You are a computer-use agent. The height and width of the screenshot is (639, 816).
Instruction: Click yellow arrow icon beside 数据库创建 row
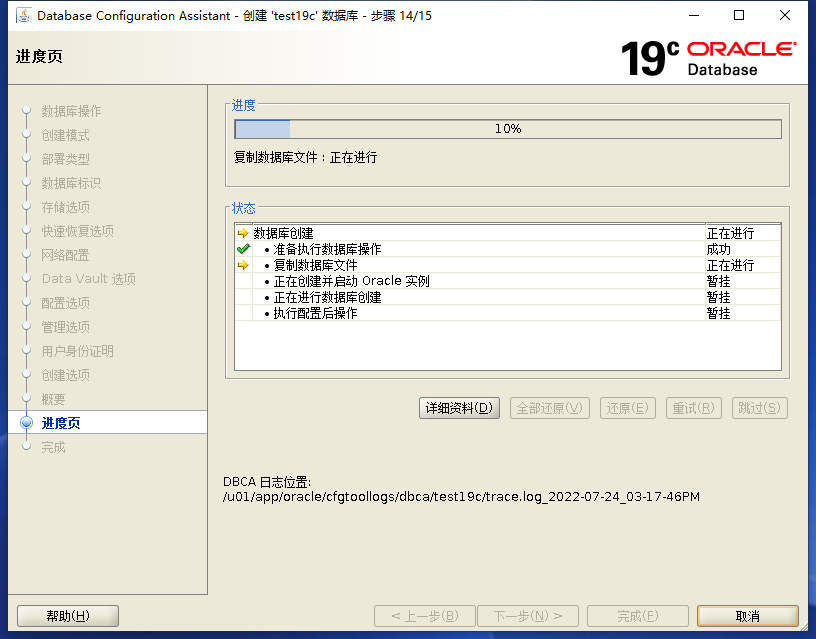coord(243,233)
